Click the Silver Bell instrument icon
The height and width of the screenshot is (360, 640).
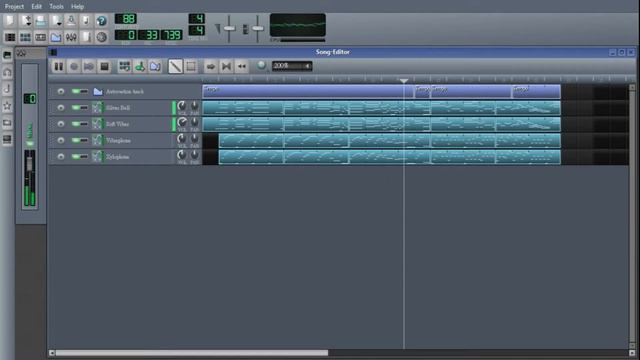pos(97,108)
